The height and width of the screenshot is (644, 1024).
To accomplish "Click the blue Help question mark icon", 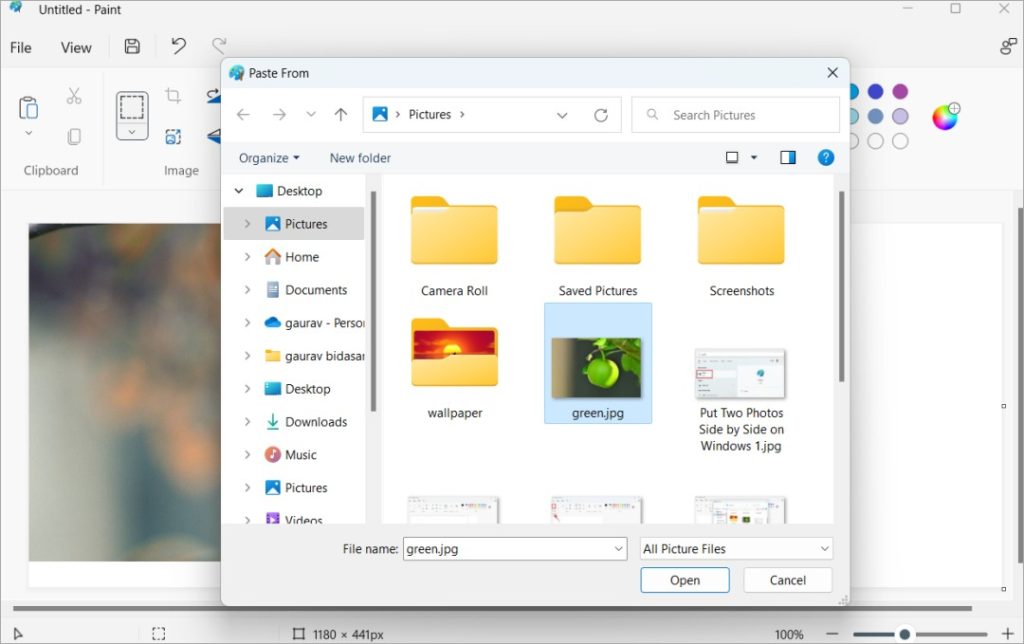I will pyautogui.click(x=825, y=158).
